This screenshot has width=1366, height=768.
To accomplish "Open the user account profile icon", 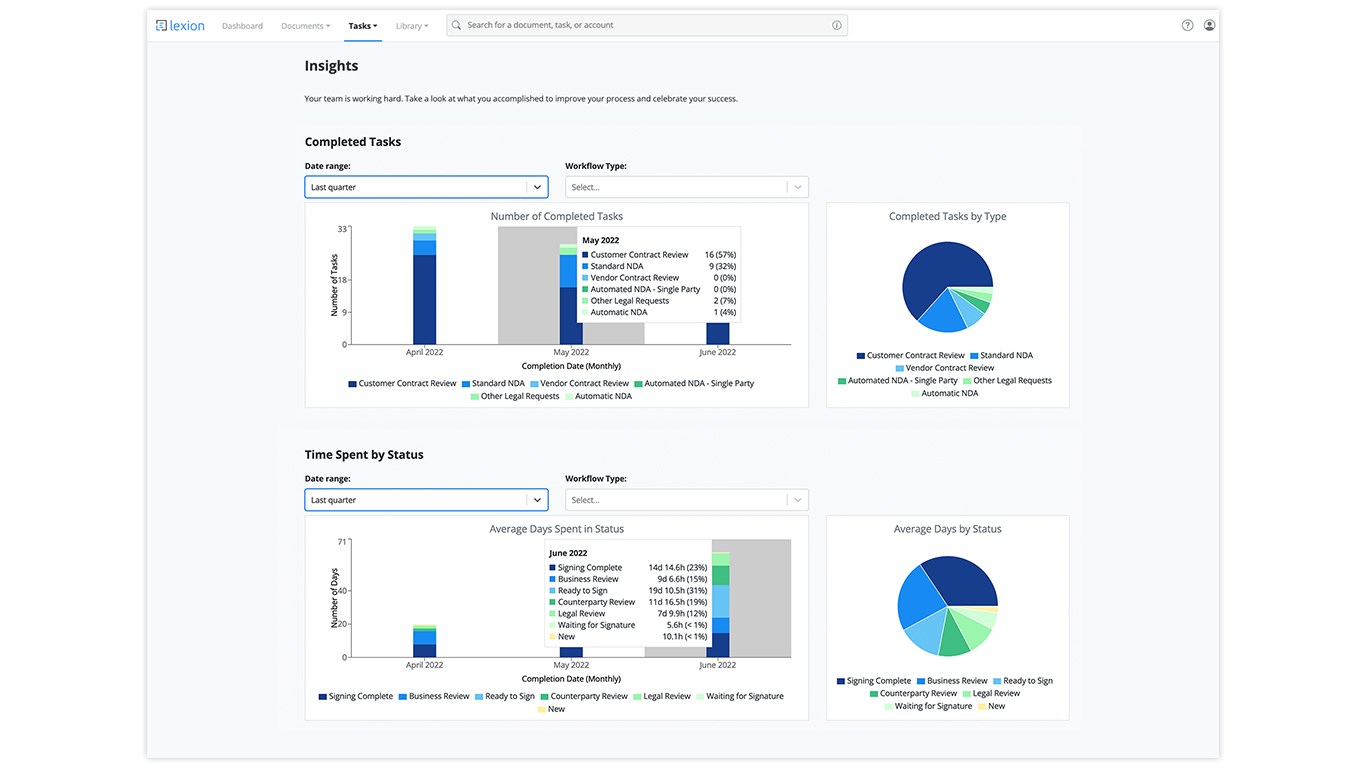I will pyautogui.click(x=1209, y=25).
